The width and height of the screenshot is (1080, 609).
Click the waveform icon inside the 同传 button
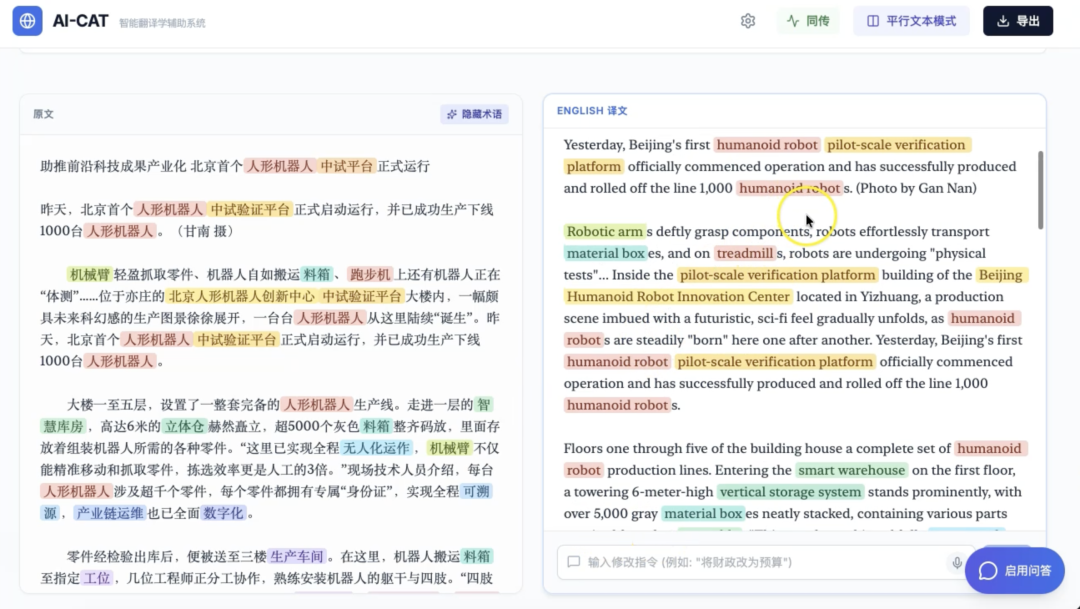coord(793,20)
